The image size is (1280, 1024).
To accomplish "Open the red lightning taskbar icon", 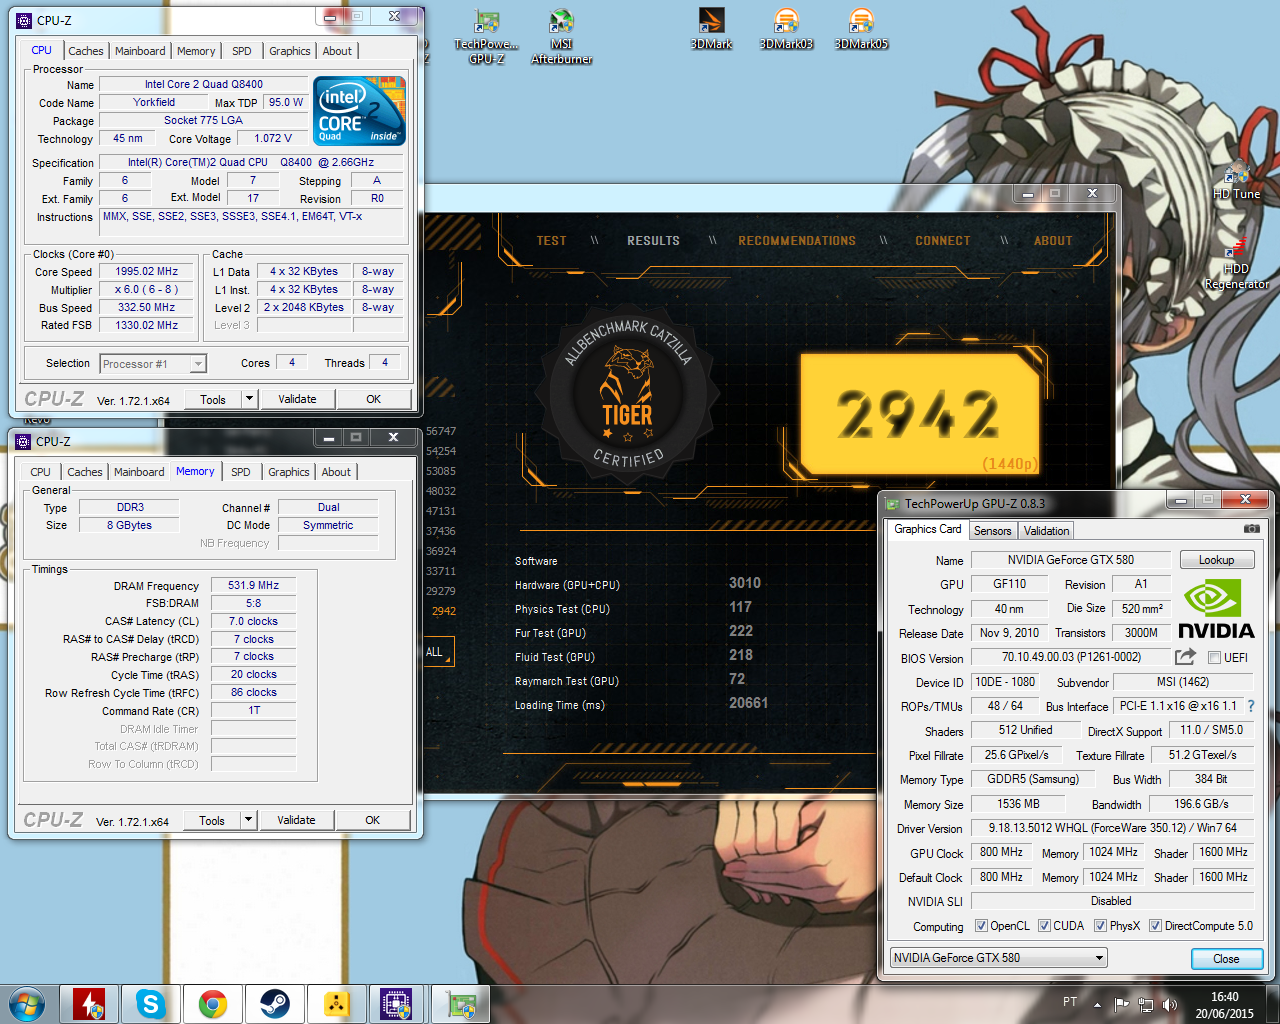I will [x=89, y=1004].
